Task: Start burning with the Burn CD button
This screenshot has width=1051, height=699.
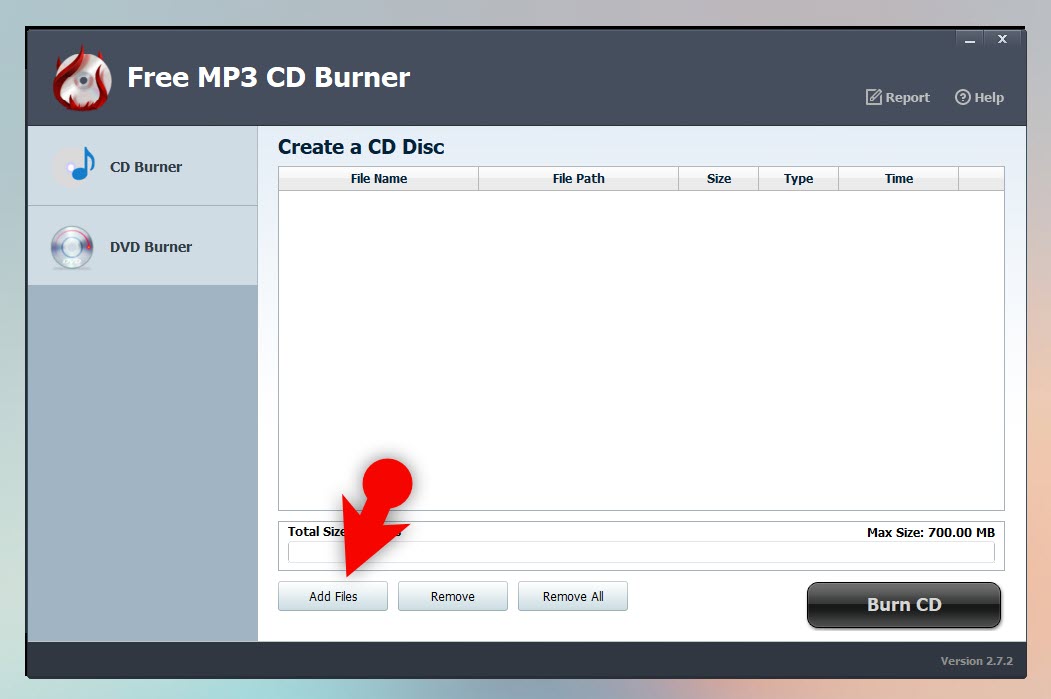Action: [x=904, y=605]
